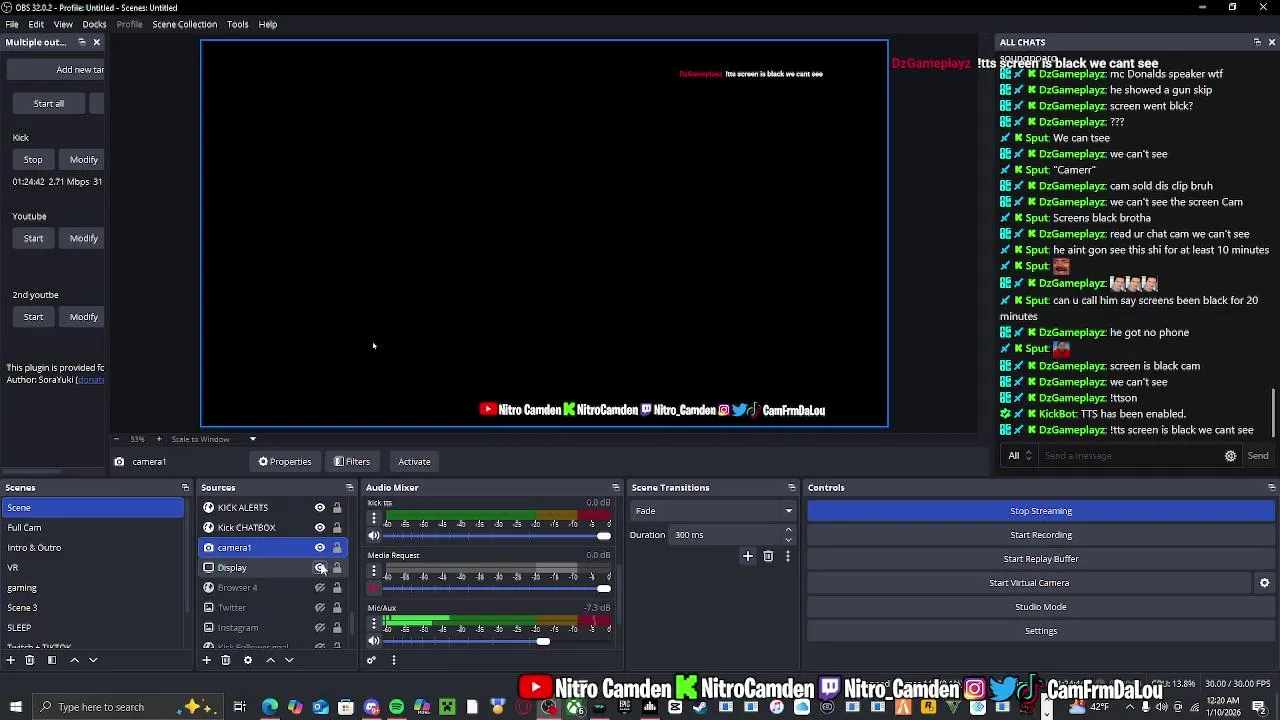Click the chat message input field
Viewport: 1280px width, 720px height.
[1130, 456]
